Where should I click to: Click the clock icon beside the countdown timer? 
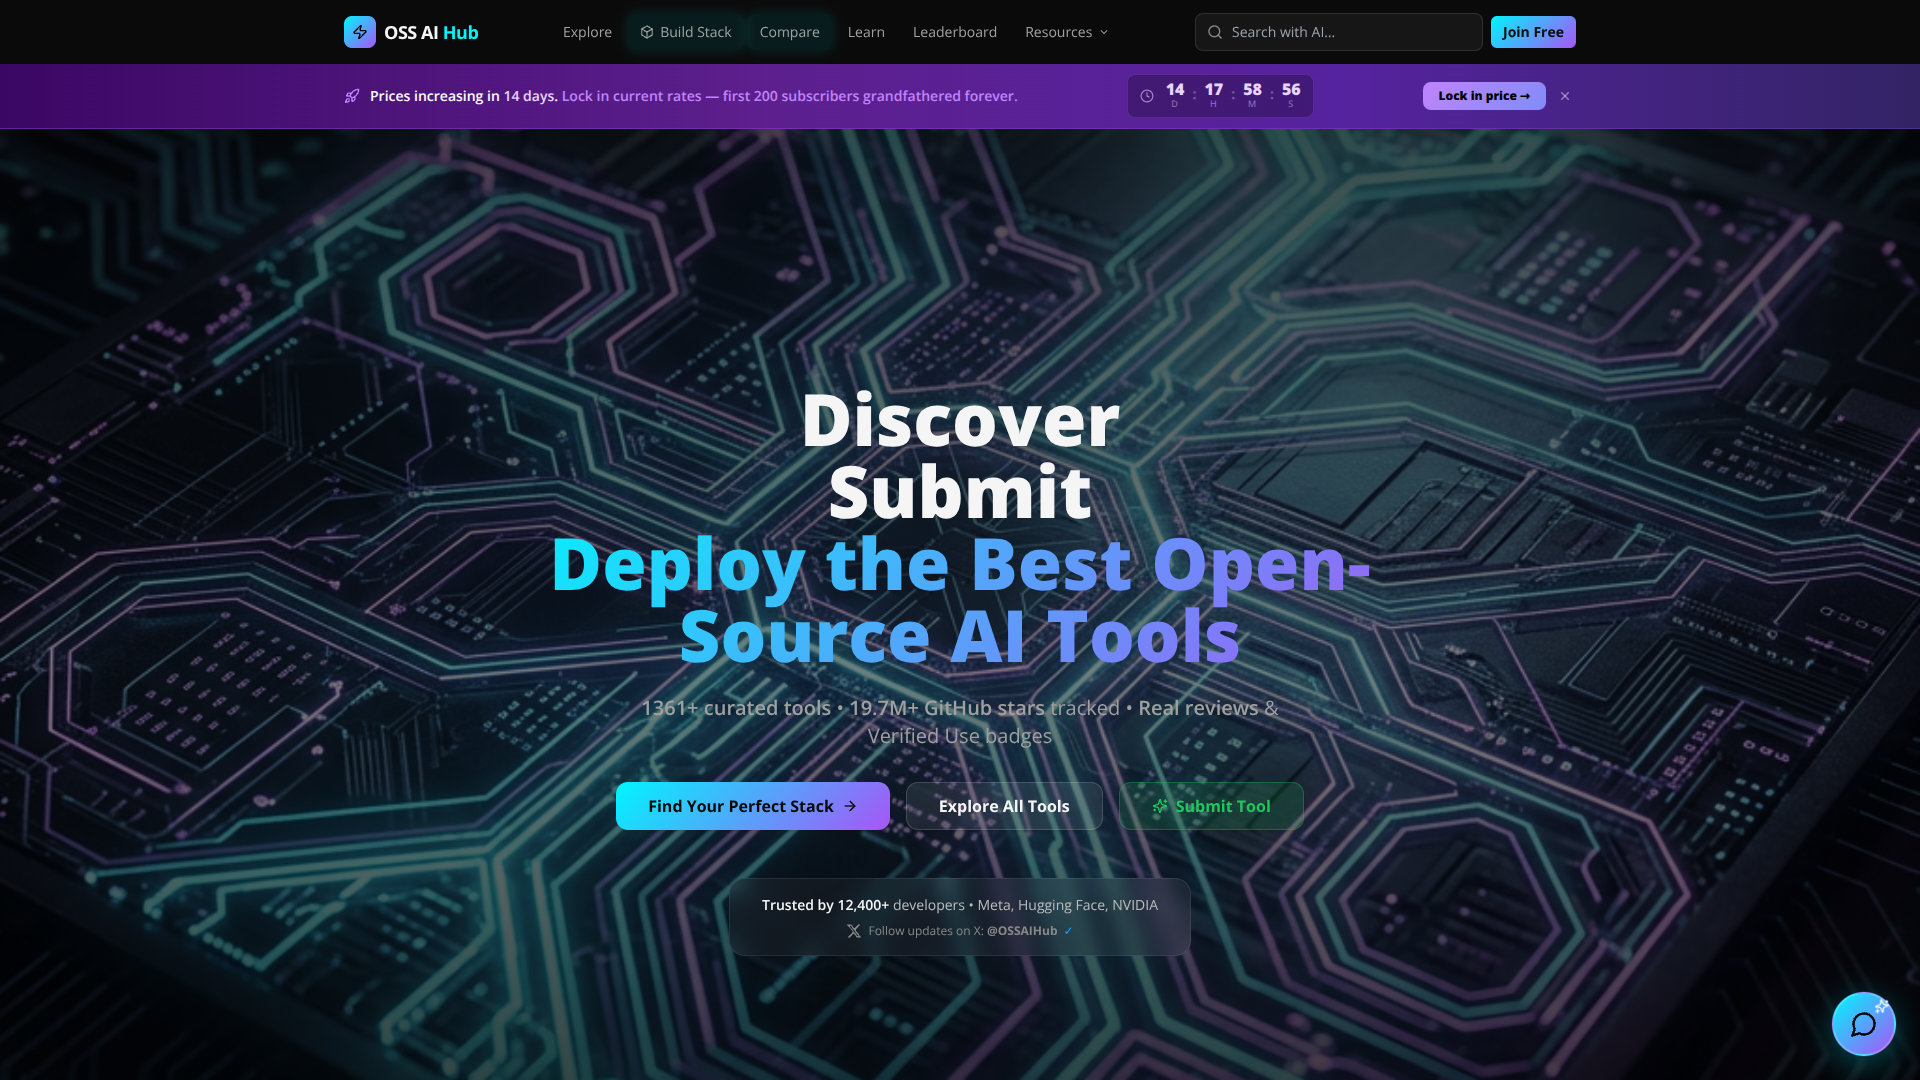coord(1147,96)
